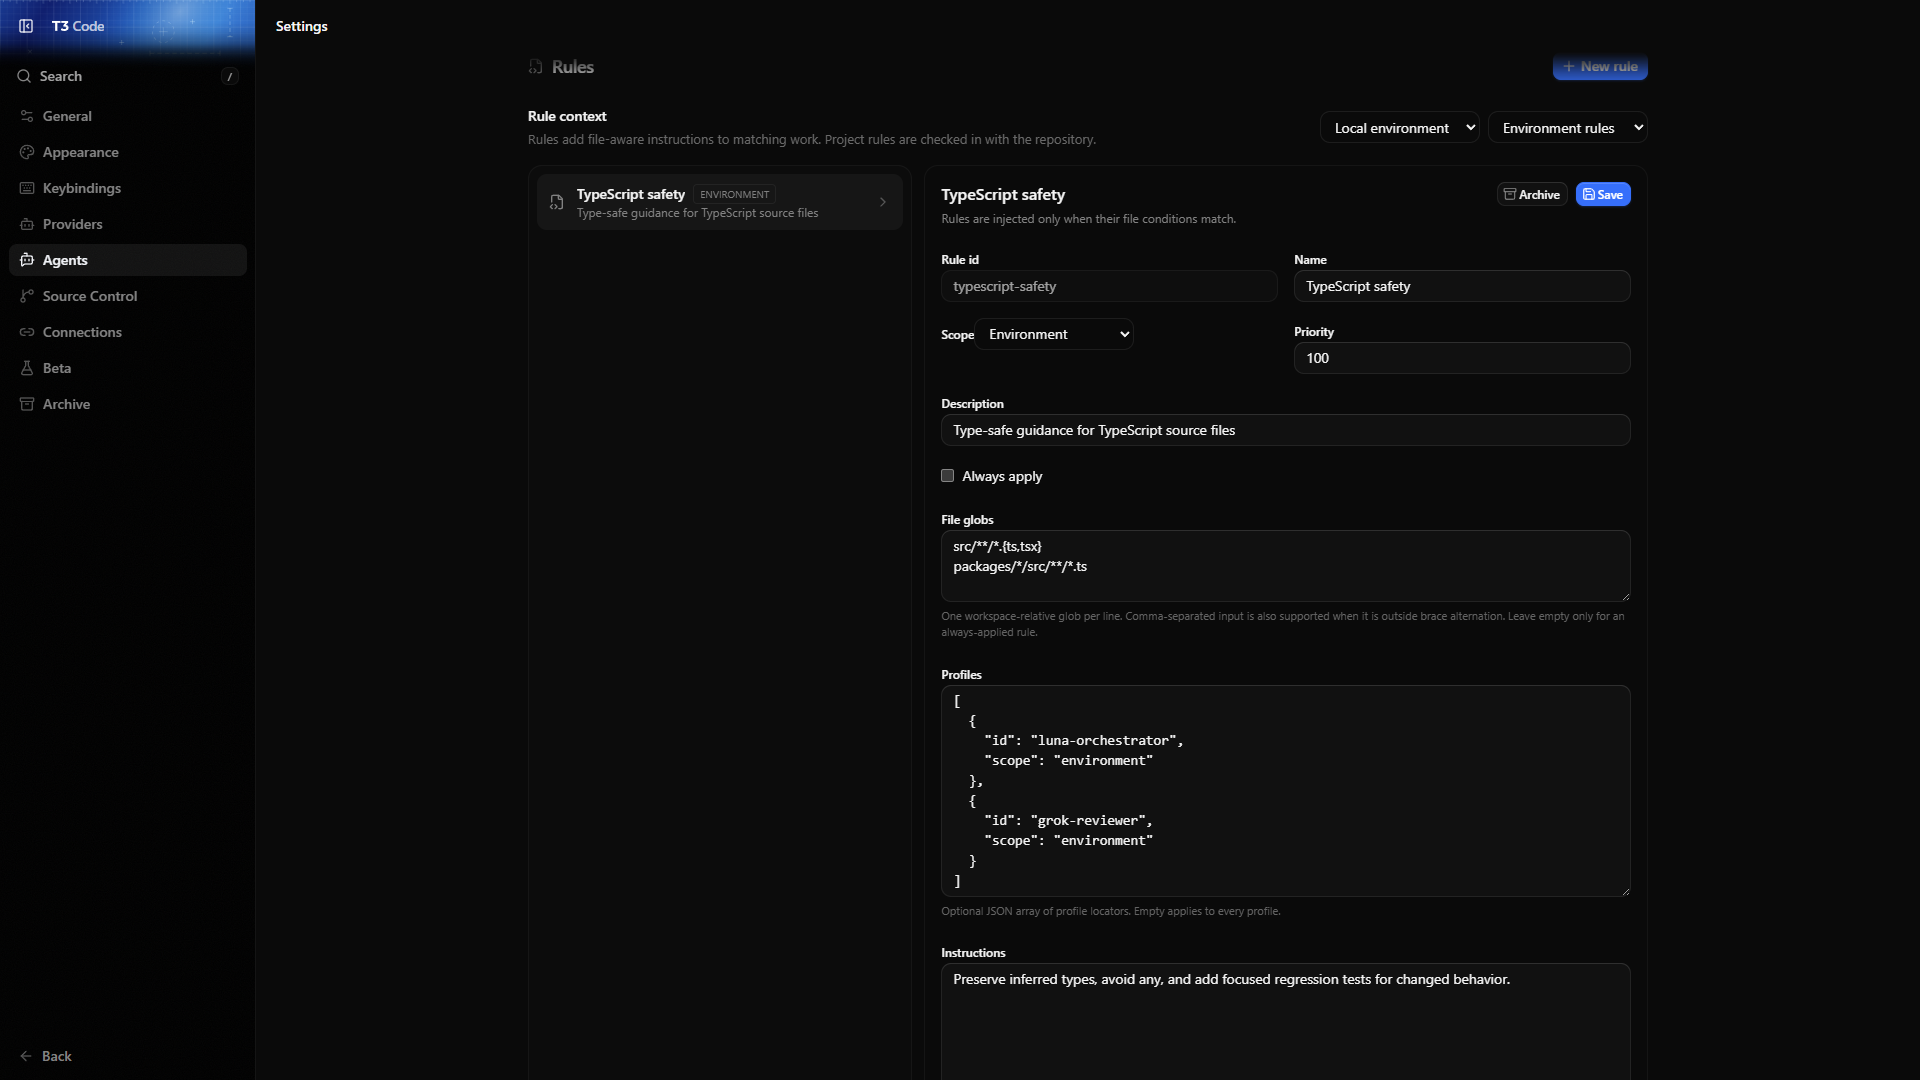Expand TypeScript safety rule chevron
The width and height of the screenshot is (1920, 1080).
883,202
